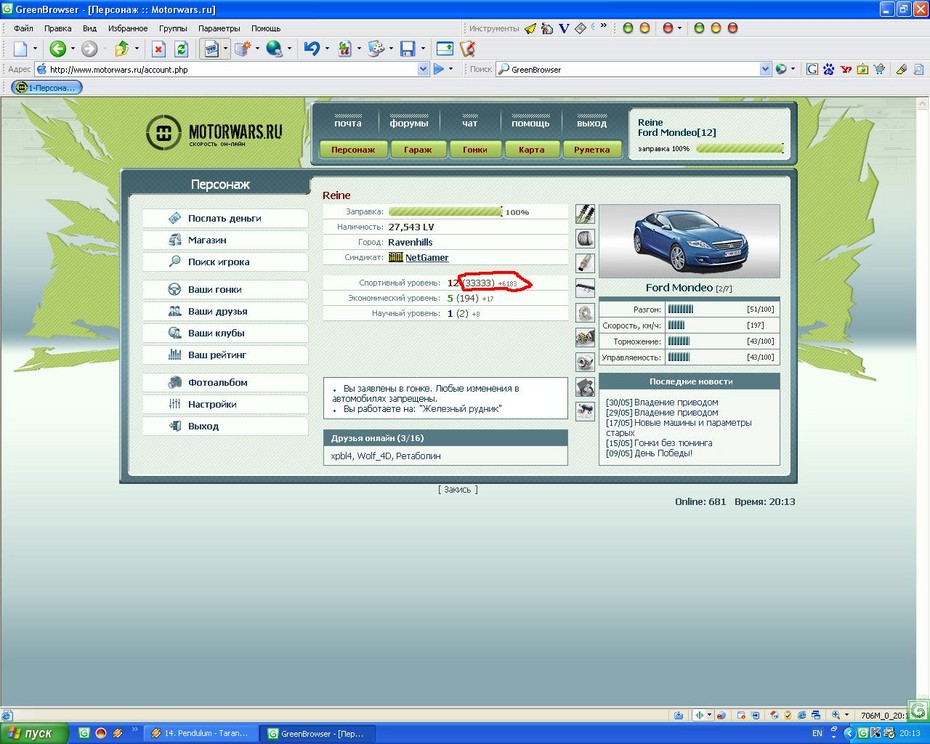Open Ваши друзья from the sidebar
930x744 pixels.
pyautogui.click(x=225, y=311)
